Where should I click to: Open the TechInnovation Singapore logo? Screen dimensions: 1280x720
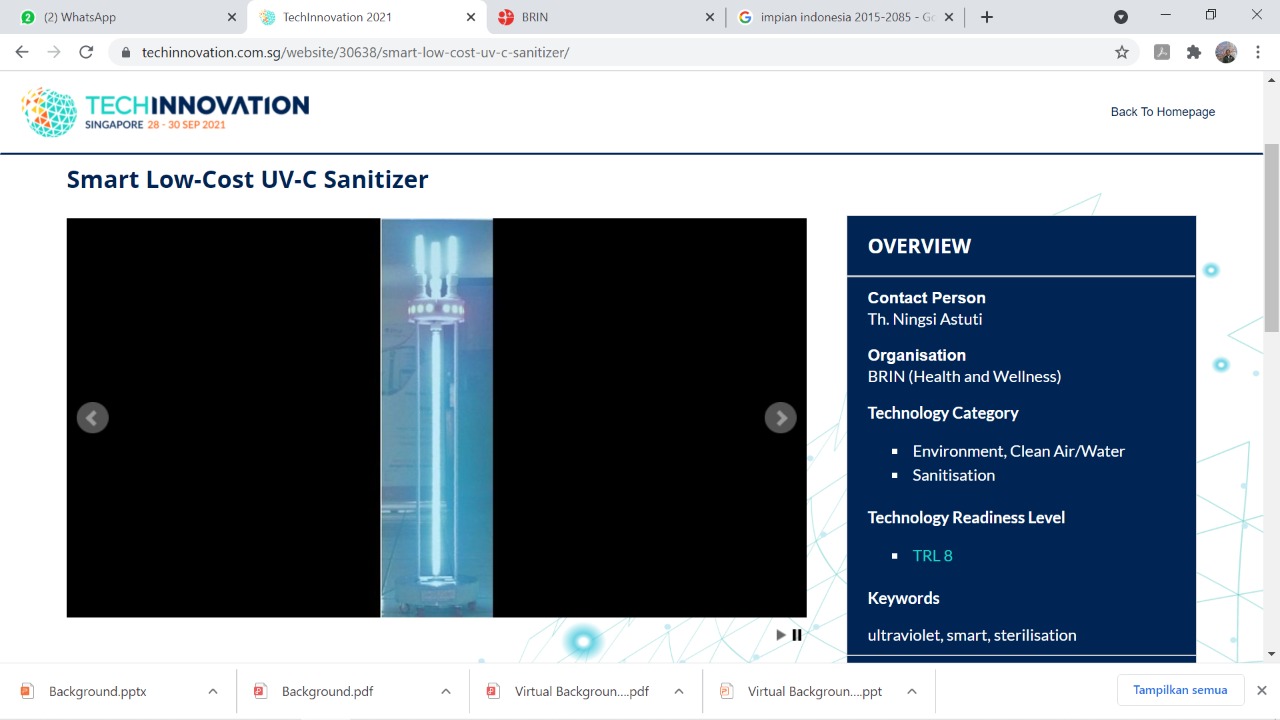pyautogui.click(x=166, y=112)
